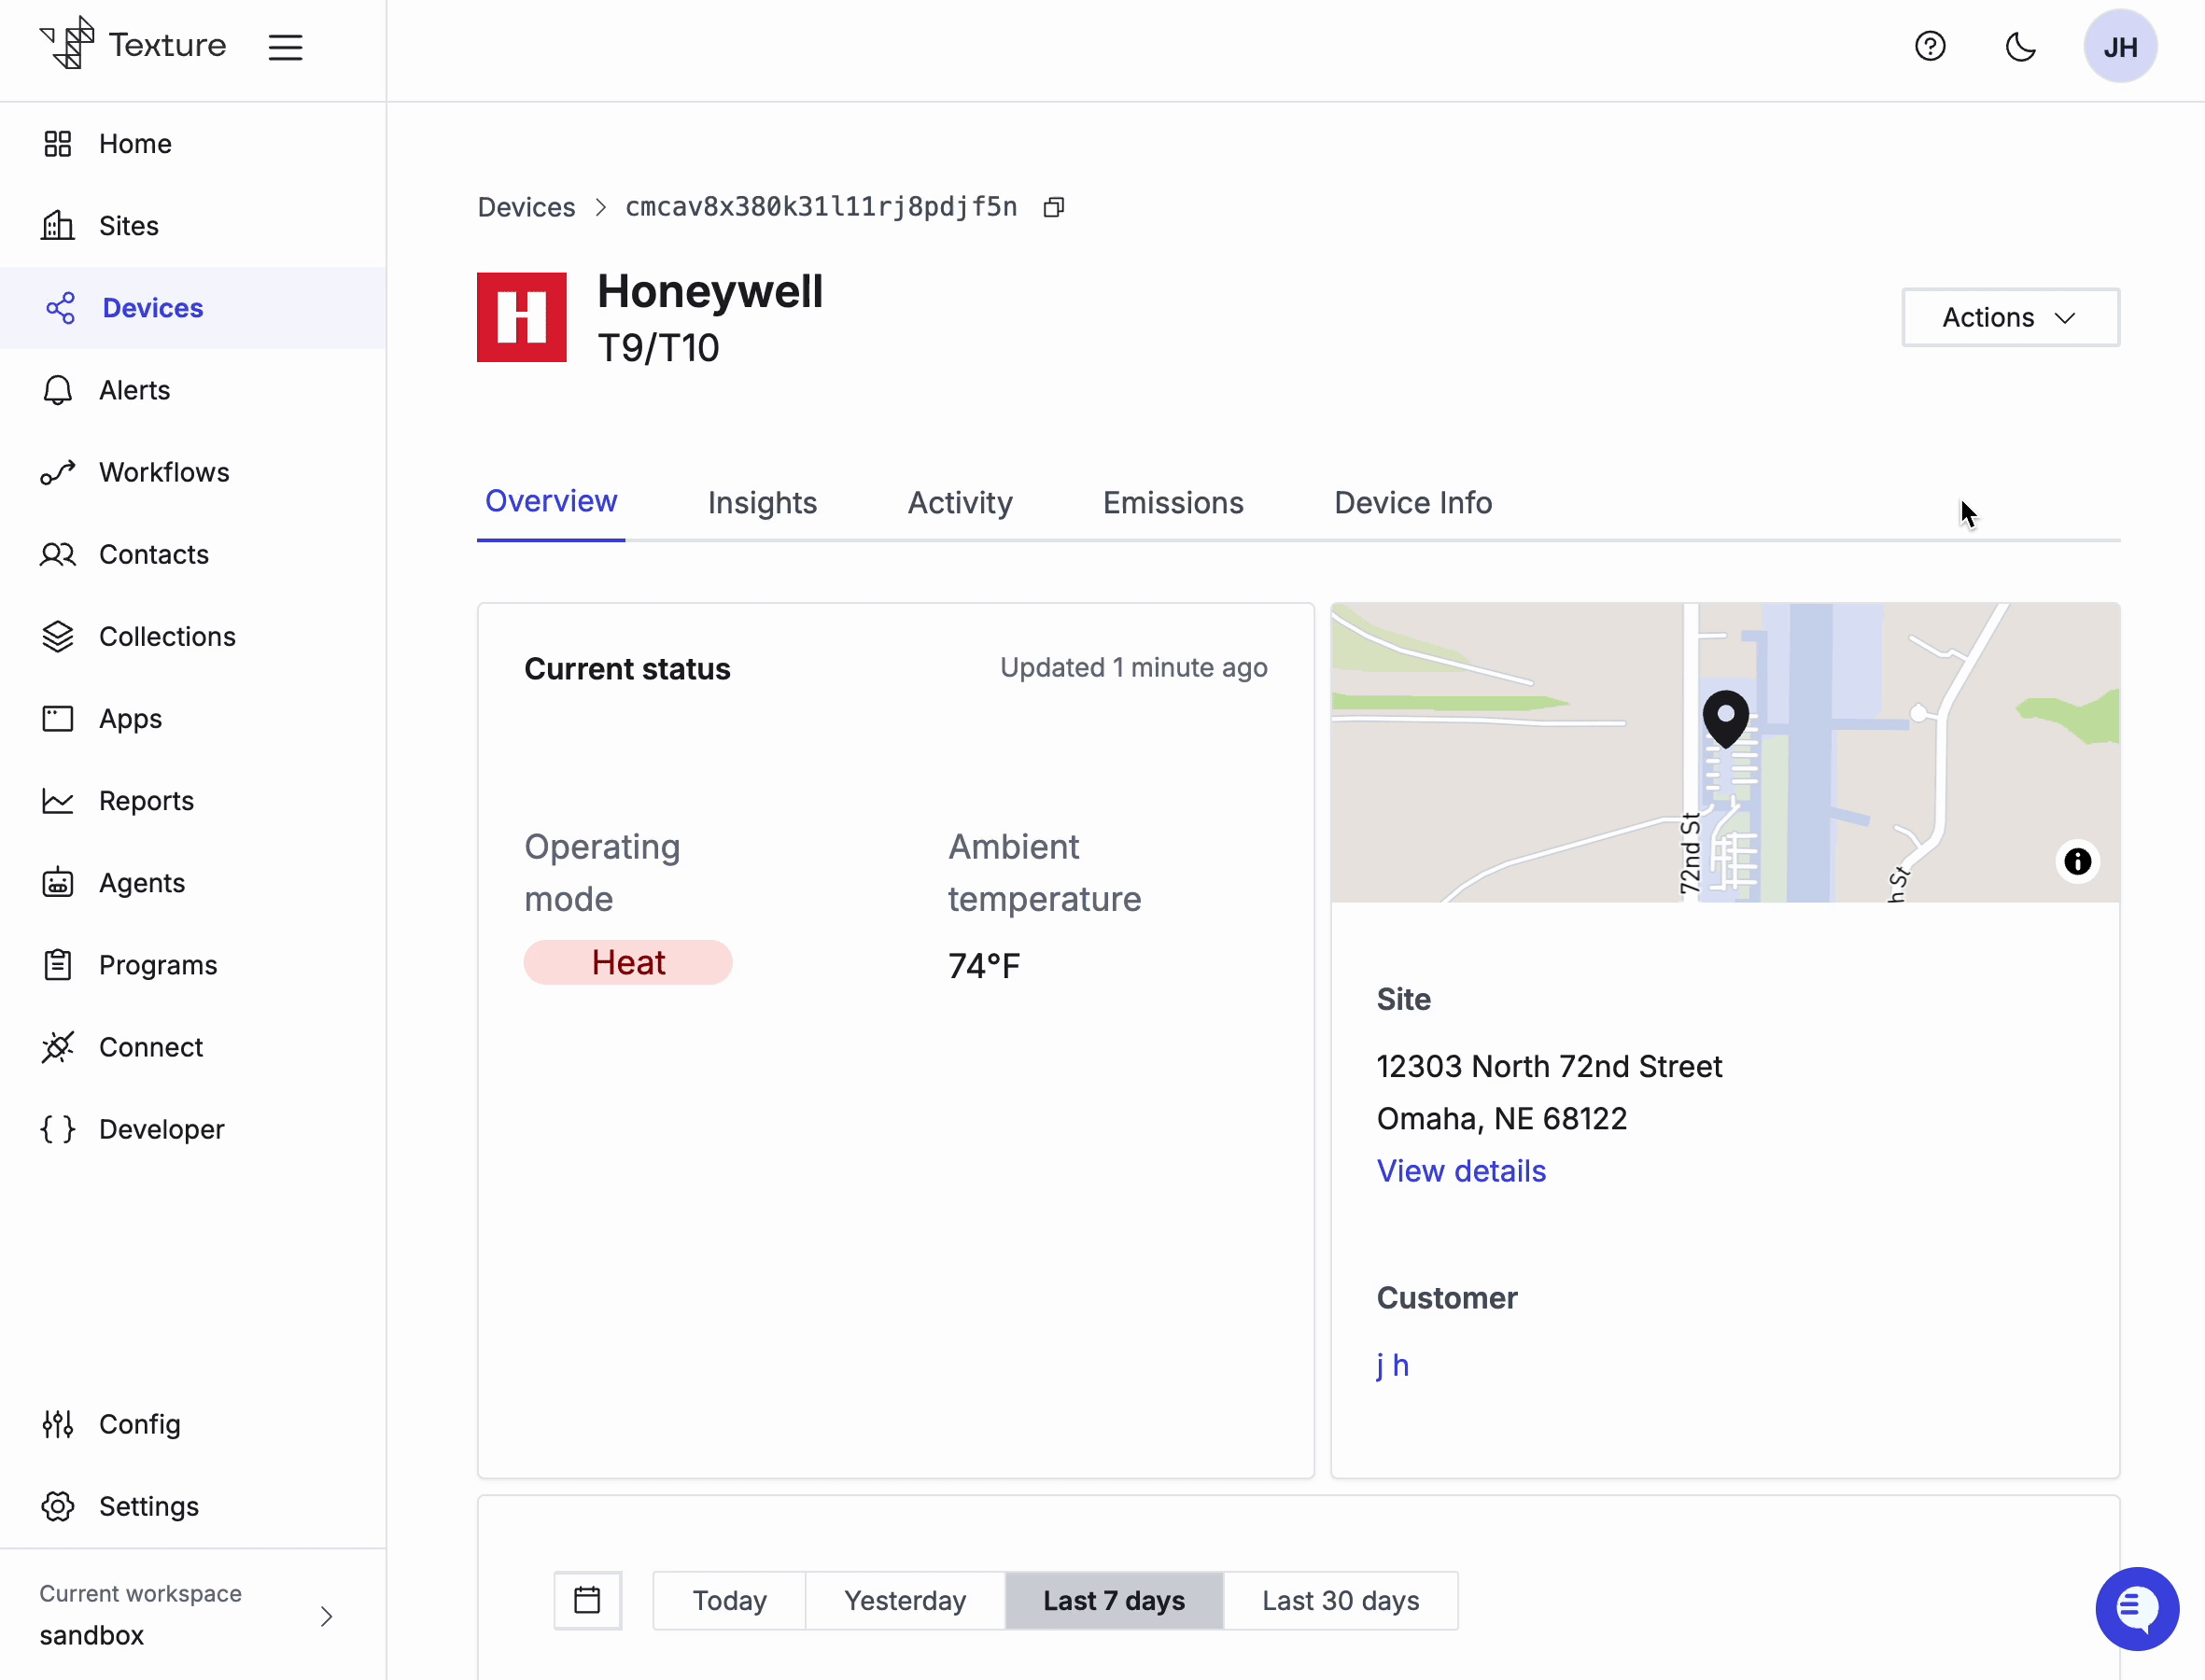This screenshot has width=2205, height=1680.
Task: Open Workflows in the sidebar
Action: [193, 472]
